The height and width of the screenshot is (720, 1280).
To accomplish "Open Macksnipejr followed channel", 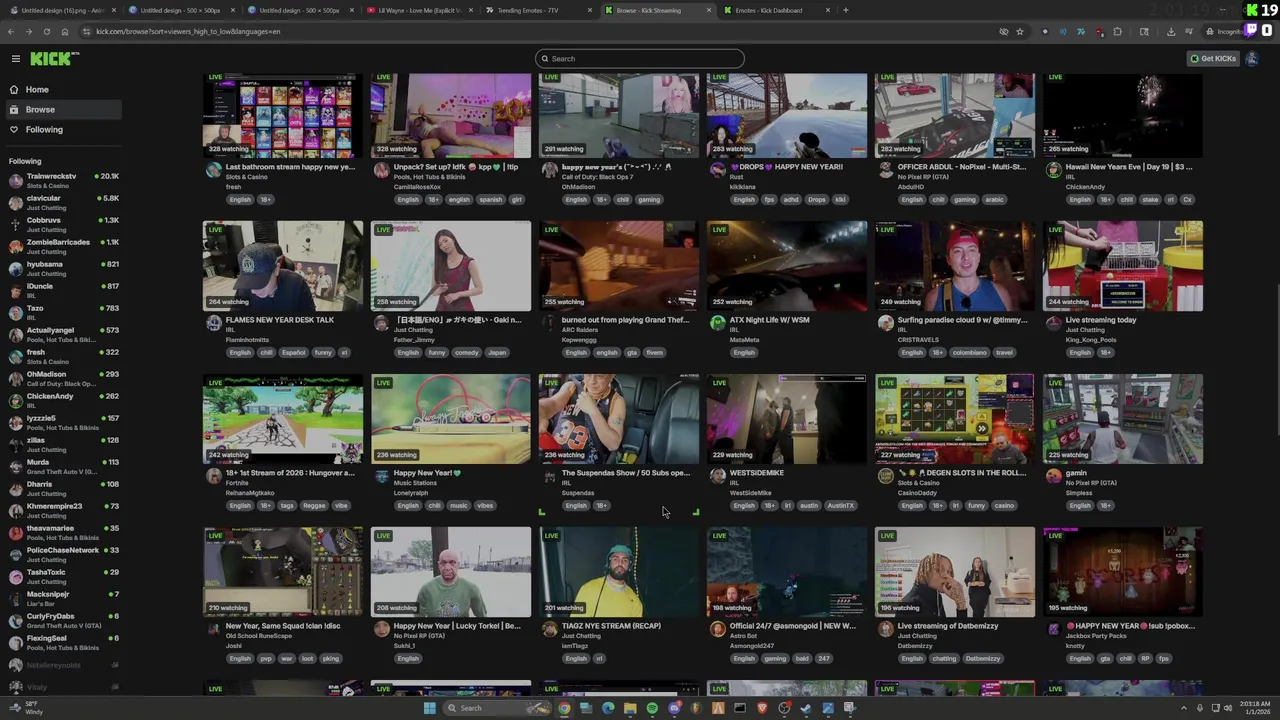I will coord(62,598).
